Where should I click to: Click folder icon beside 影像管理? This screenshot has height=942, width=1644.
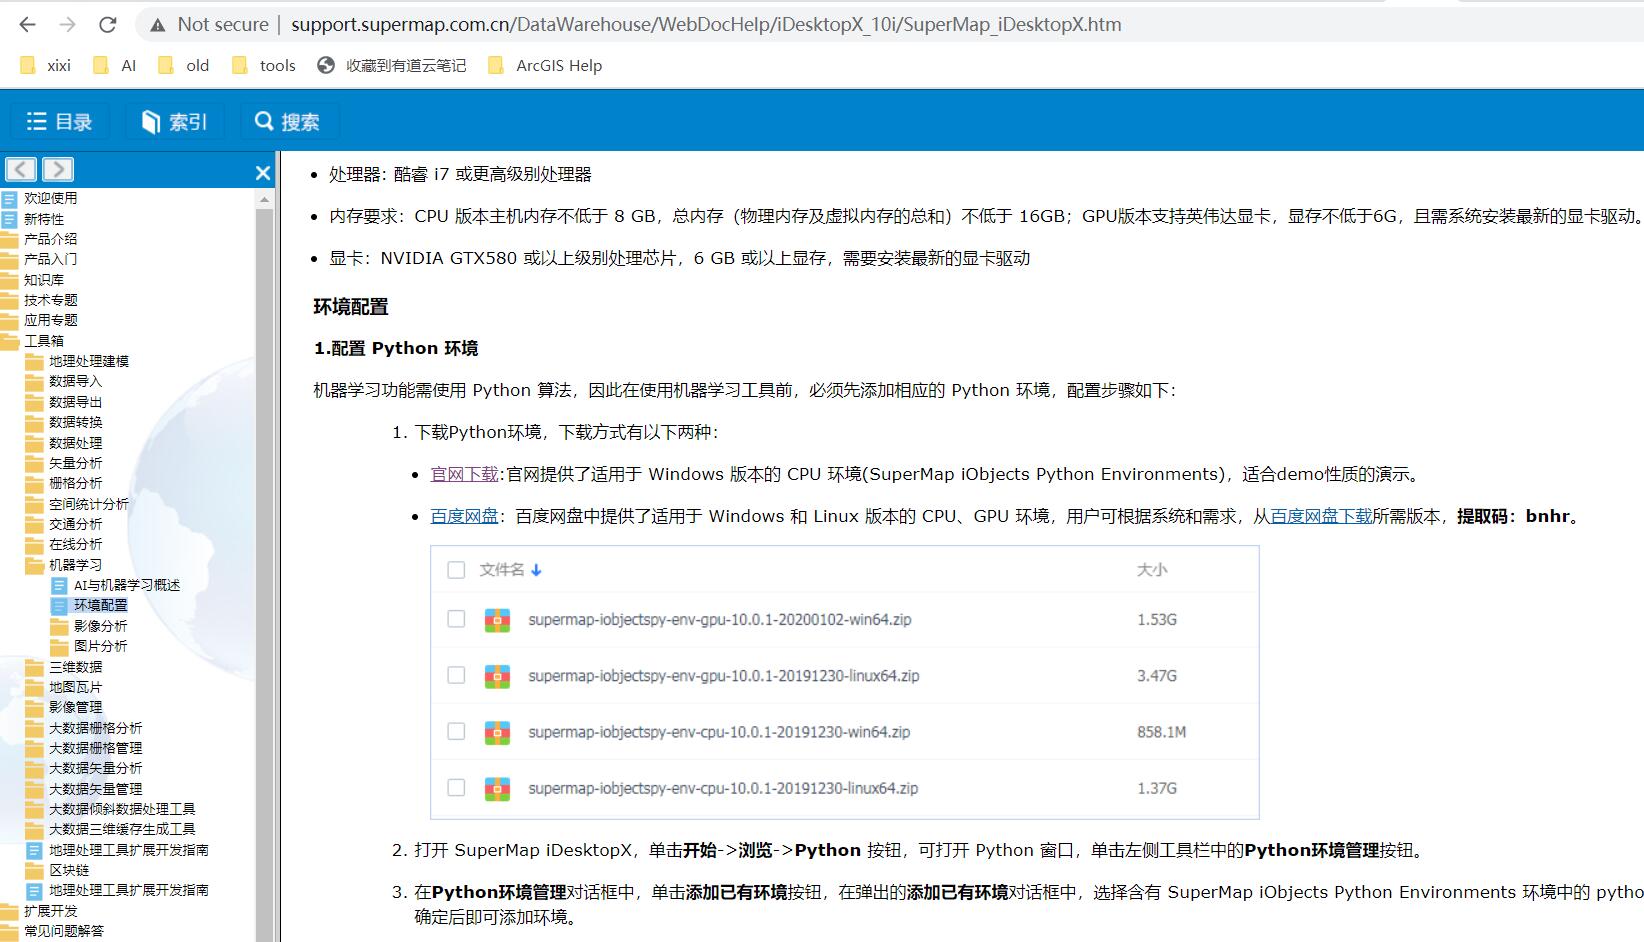tap(35, 707)
